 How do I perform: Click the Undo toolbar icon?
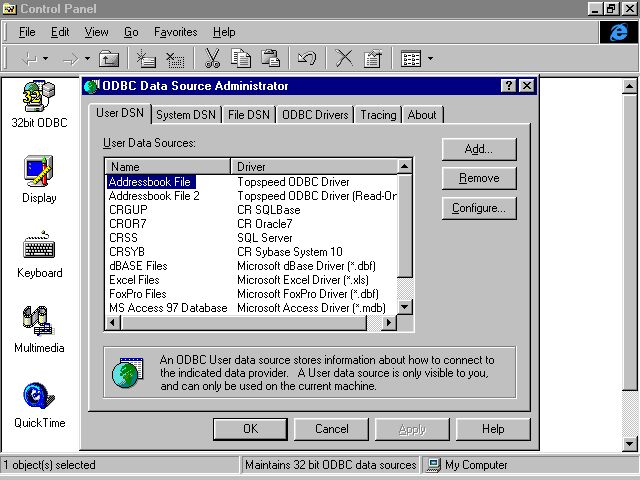307,58
